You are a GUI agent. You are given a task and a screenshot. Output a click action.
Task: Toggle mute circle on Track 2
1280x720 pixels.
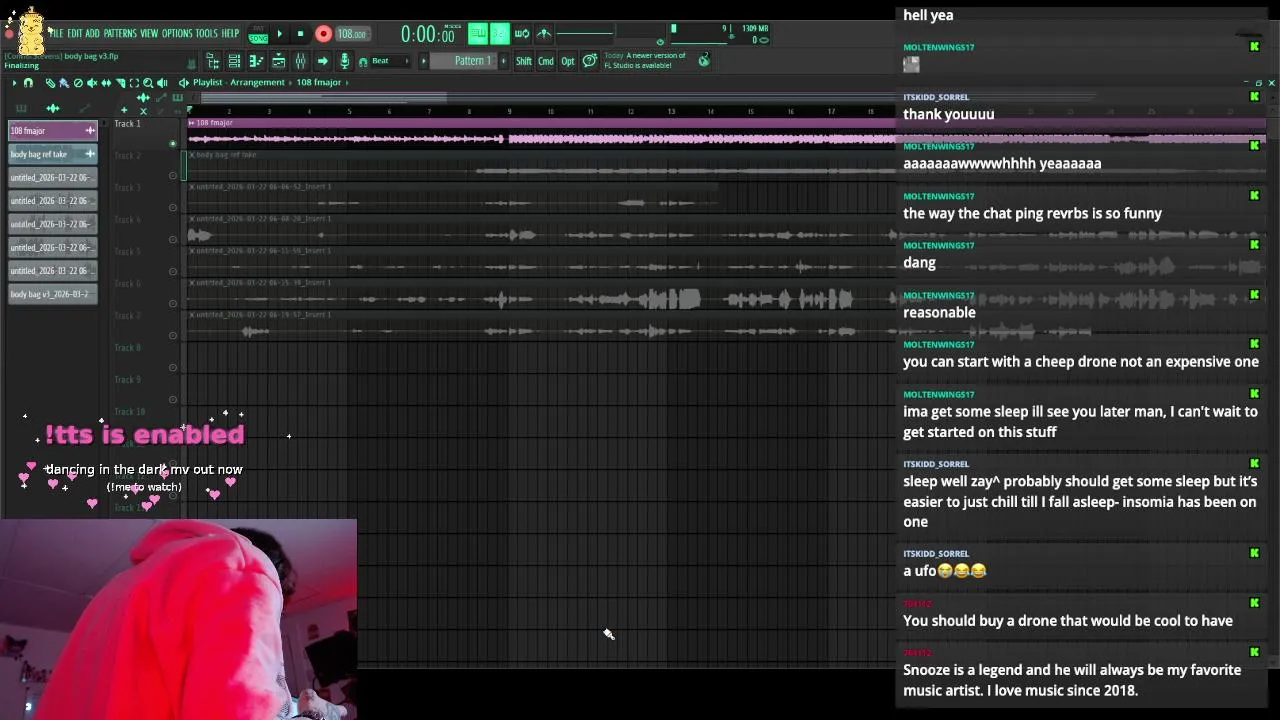[173, 175]
